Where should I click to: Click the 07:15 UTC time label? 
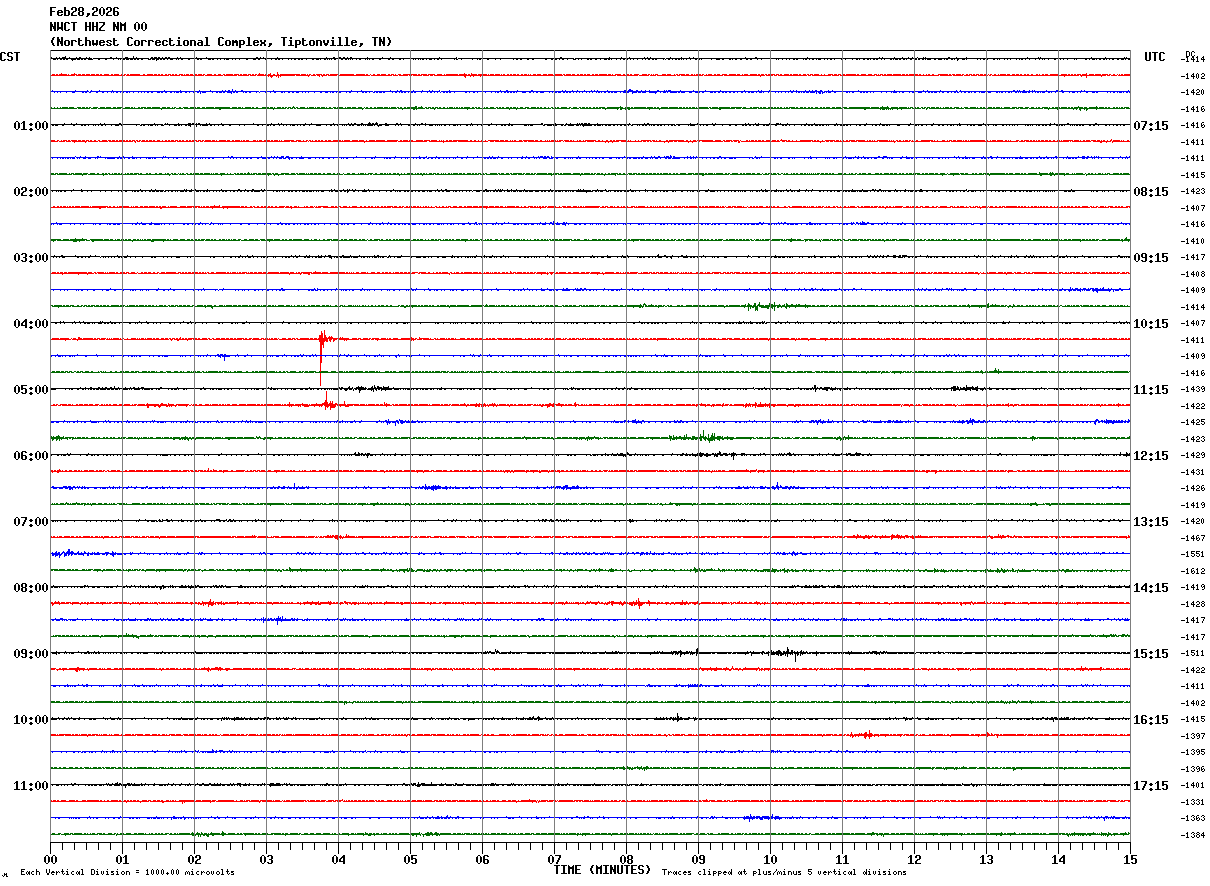tap(1151, 126)
